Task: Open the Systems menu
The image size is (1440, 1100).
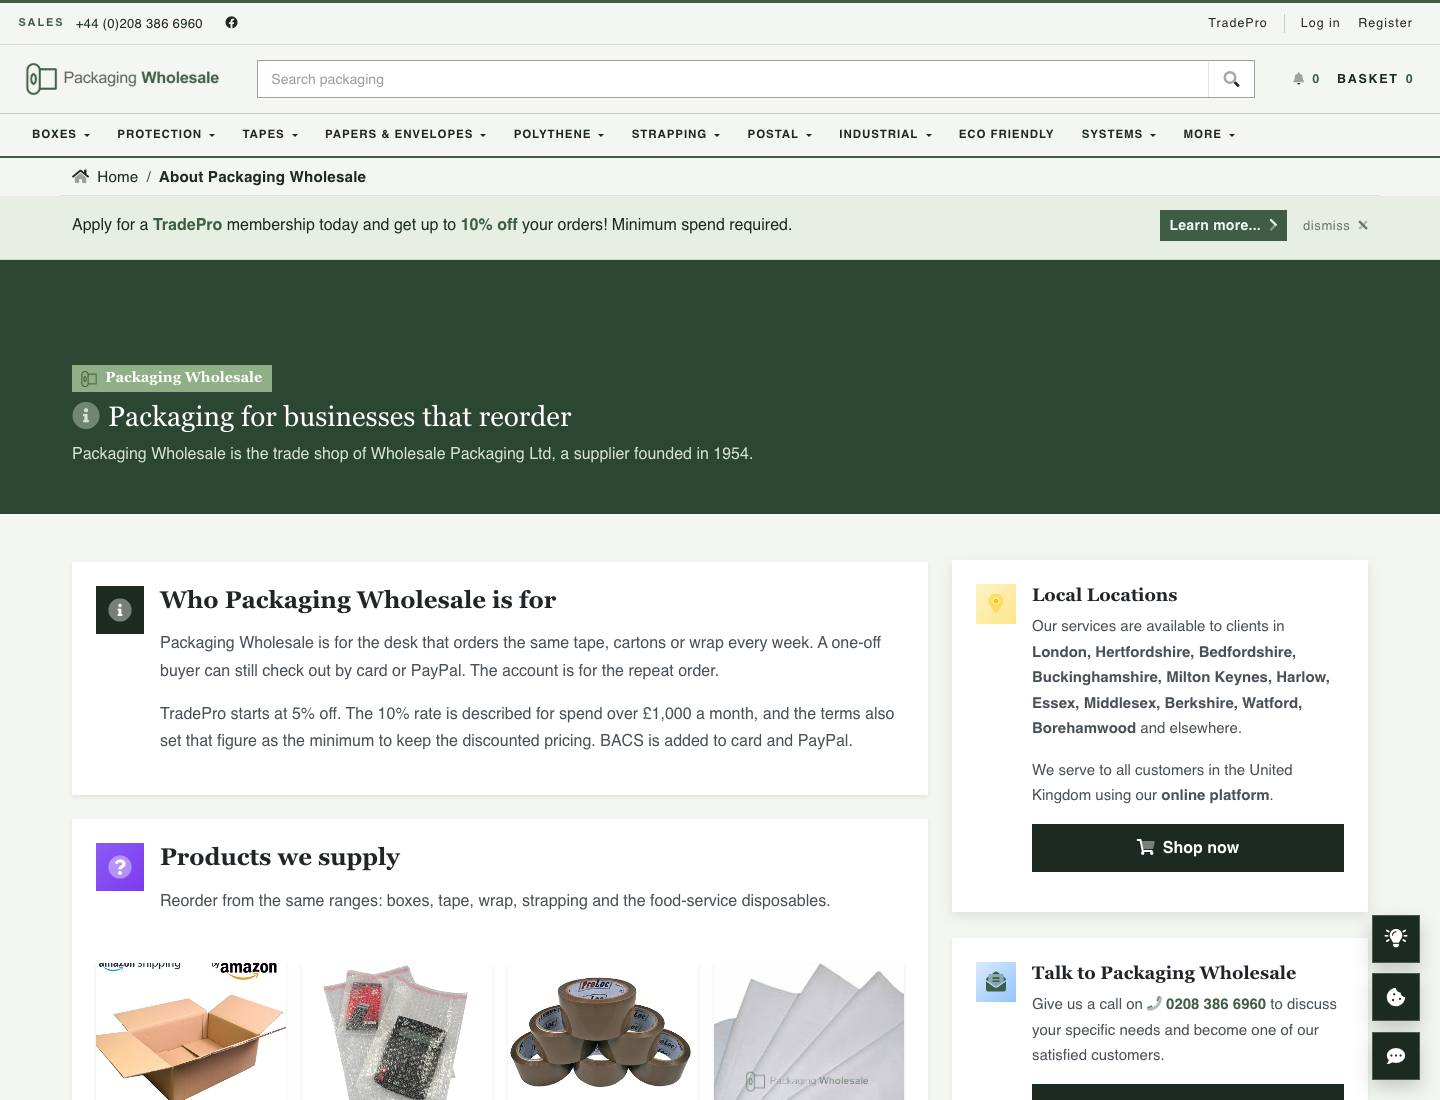Action: (x=1119, y=134)
